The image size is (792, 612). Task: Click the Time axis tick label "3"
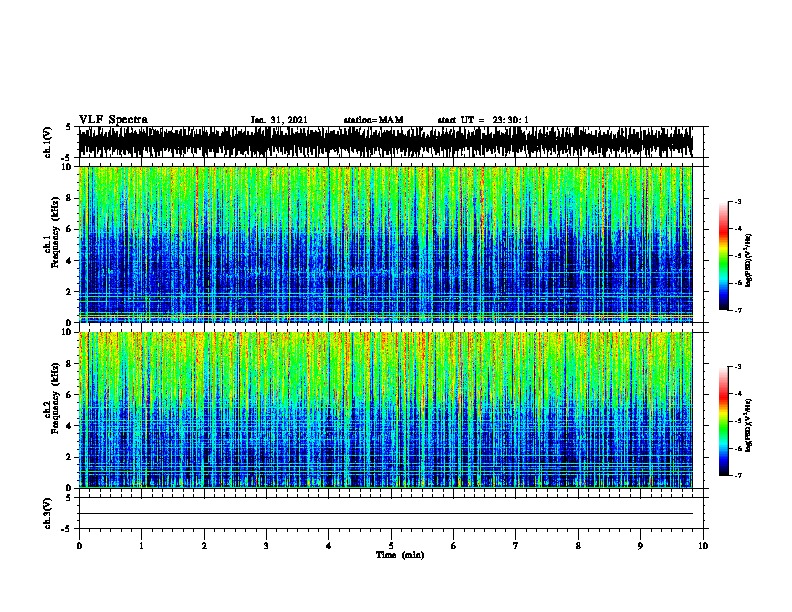click(266, 546)
